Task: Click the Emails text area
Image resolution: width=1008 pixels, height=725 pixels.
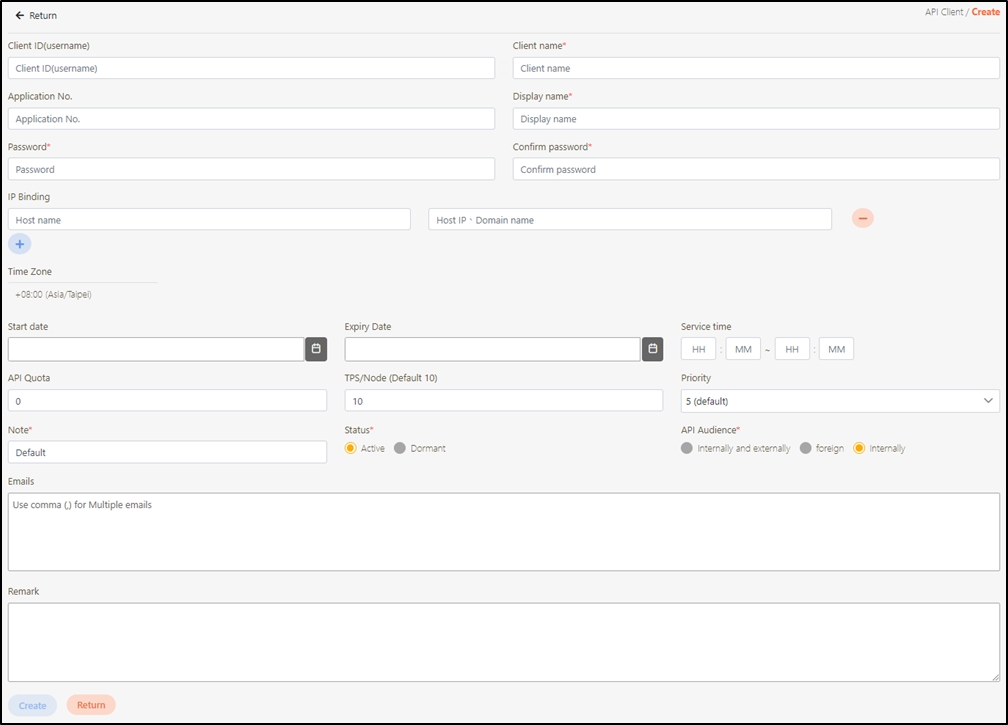Action: (x=503, y=531)
